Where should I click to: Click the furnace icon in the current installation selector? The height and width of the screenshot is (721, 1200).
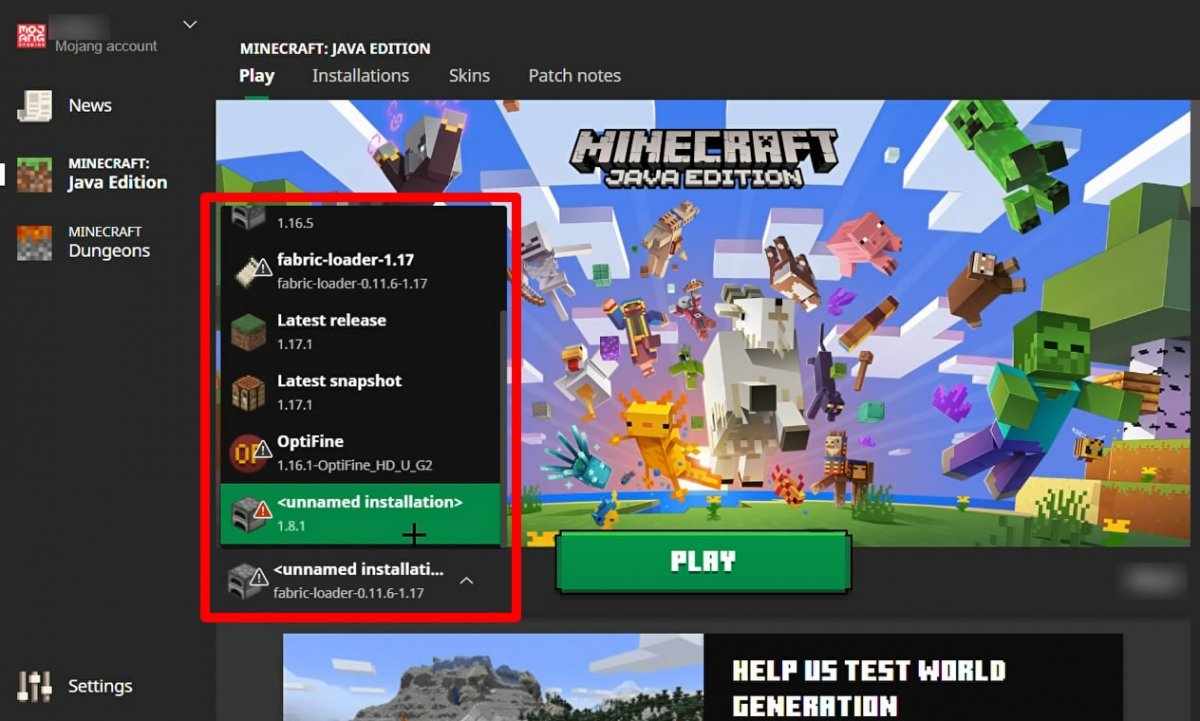pos(246,580)
